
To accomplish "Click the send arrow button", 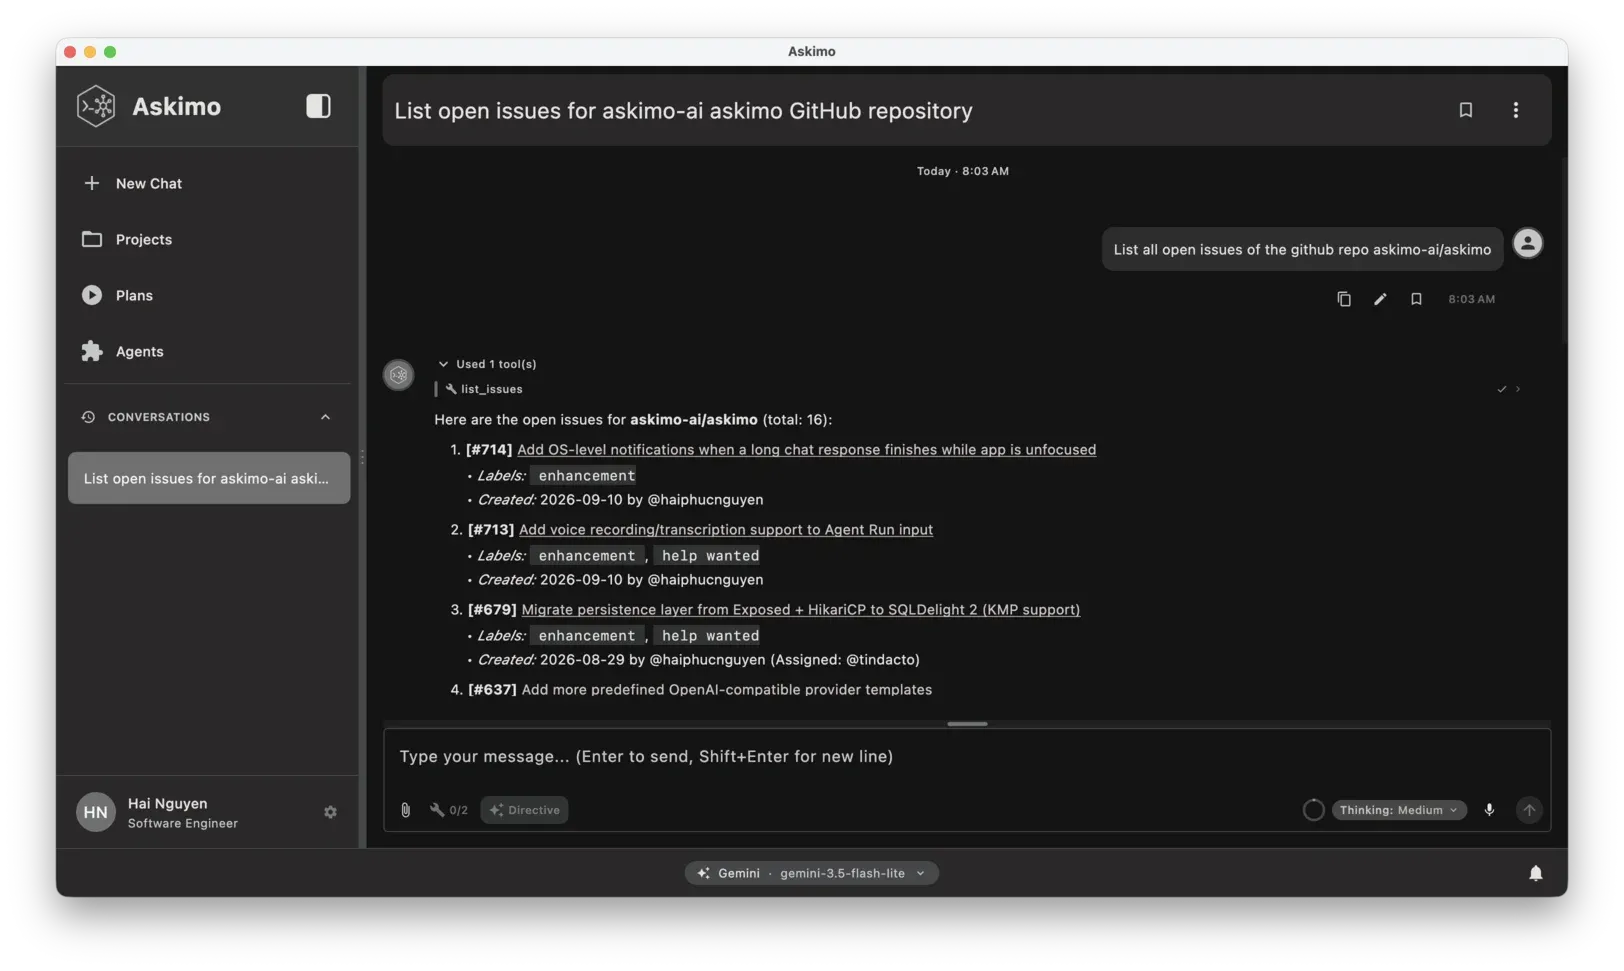I will (x=1529, y=810).
